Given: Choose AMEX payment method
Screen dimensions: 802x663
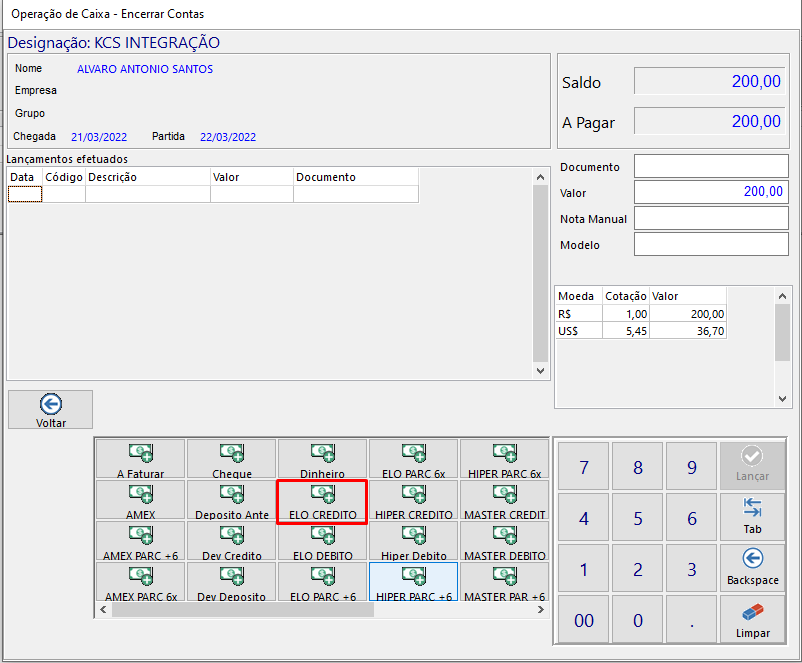Looking at the screenshot, I should point(141,500).
